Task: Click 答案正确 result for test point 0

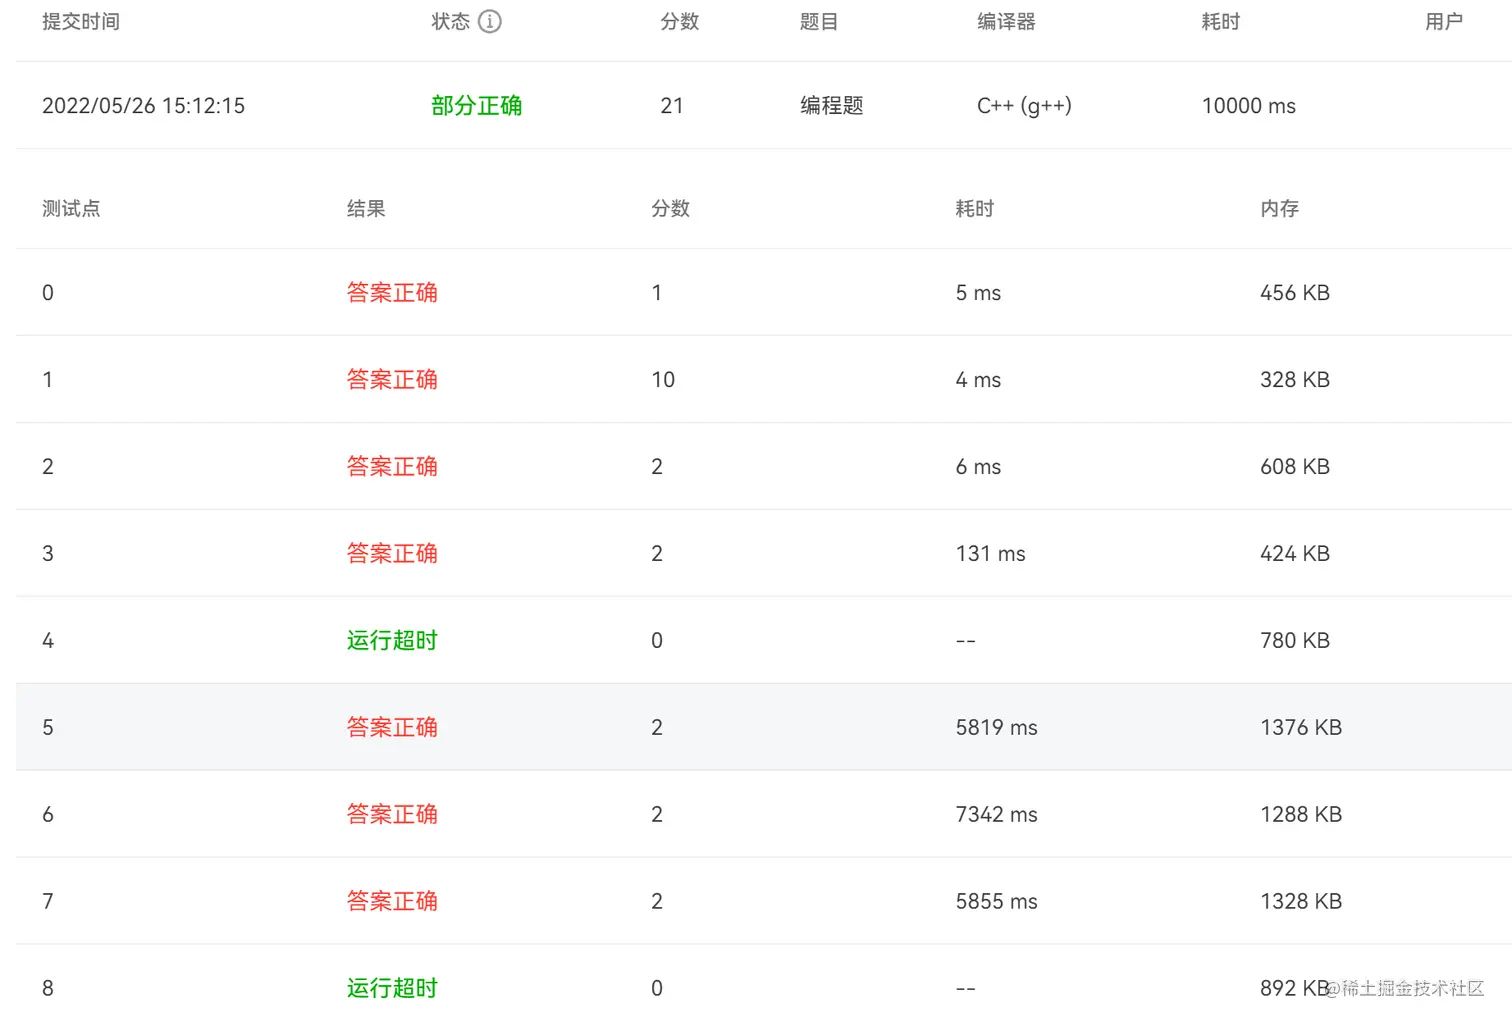Action: pos(392,292)
